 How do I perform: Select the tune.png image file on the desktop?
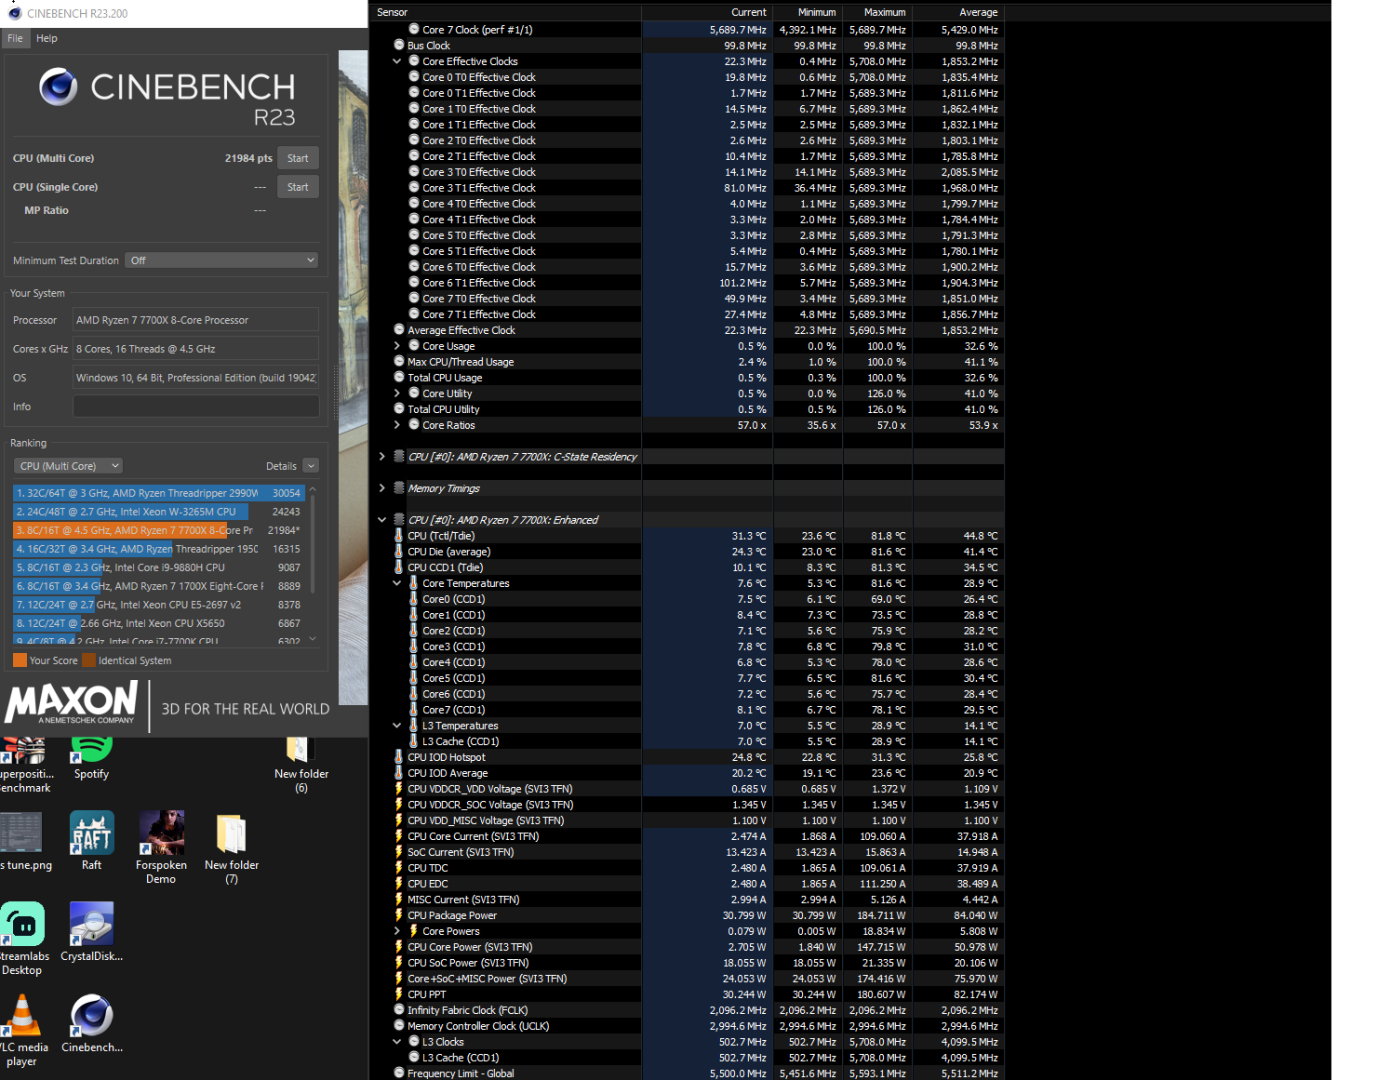(x=22, y=841)
